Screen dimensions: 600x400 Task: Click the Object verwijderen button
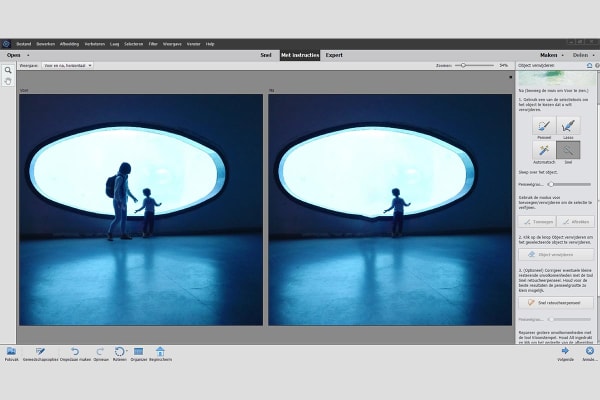point(555,255)
